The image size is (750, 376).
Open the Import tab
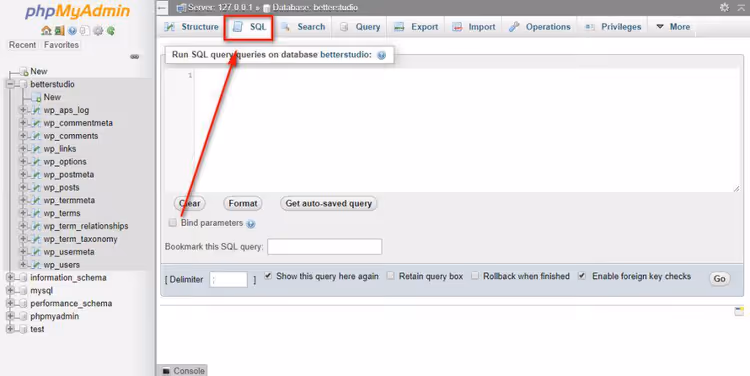[474, 27]
